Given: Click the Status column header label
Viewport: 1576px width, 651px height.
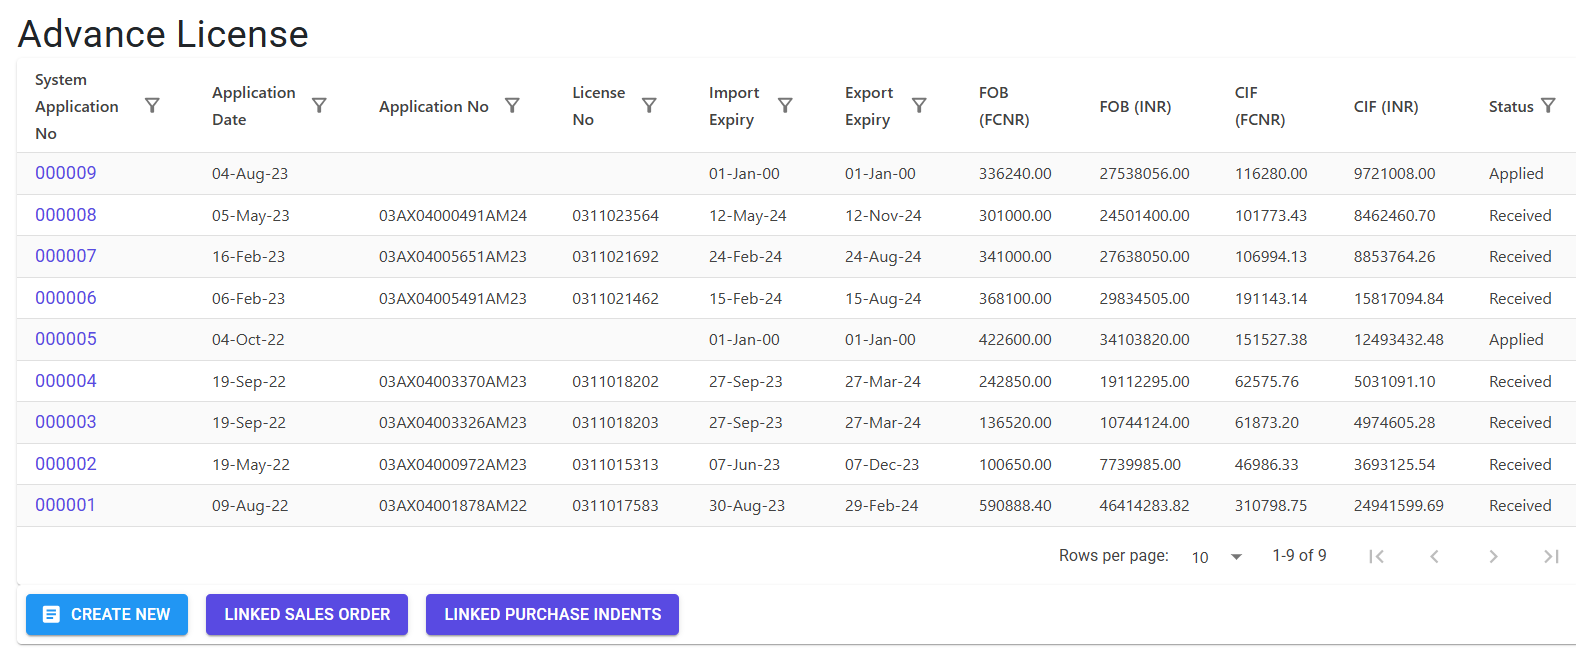Looking at the screenshot, I should click(x=1511, y=106).
